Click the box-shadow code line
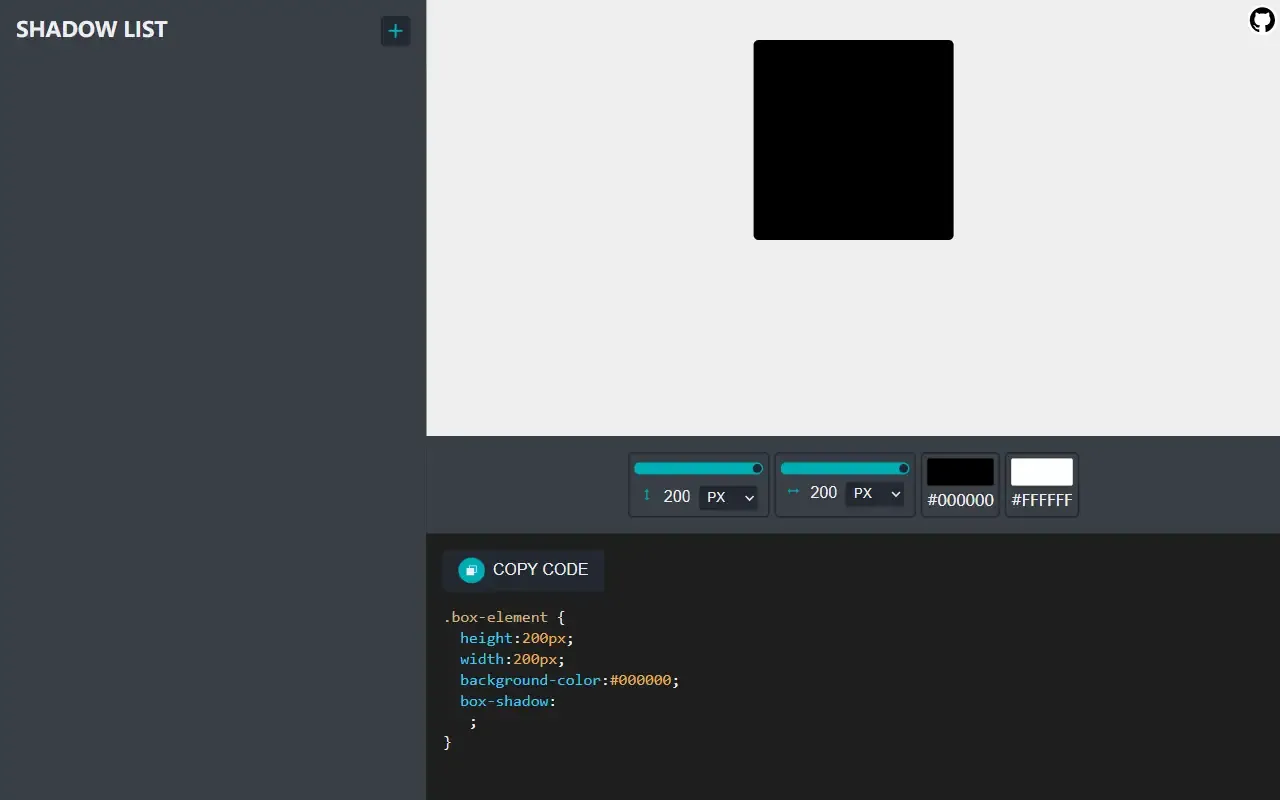Image resolution: width=1280 pixels, height=800 pixels. [x=508, y=701]
